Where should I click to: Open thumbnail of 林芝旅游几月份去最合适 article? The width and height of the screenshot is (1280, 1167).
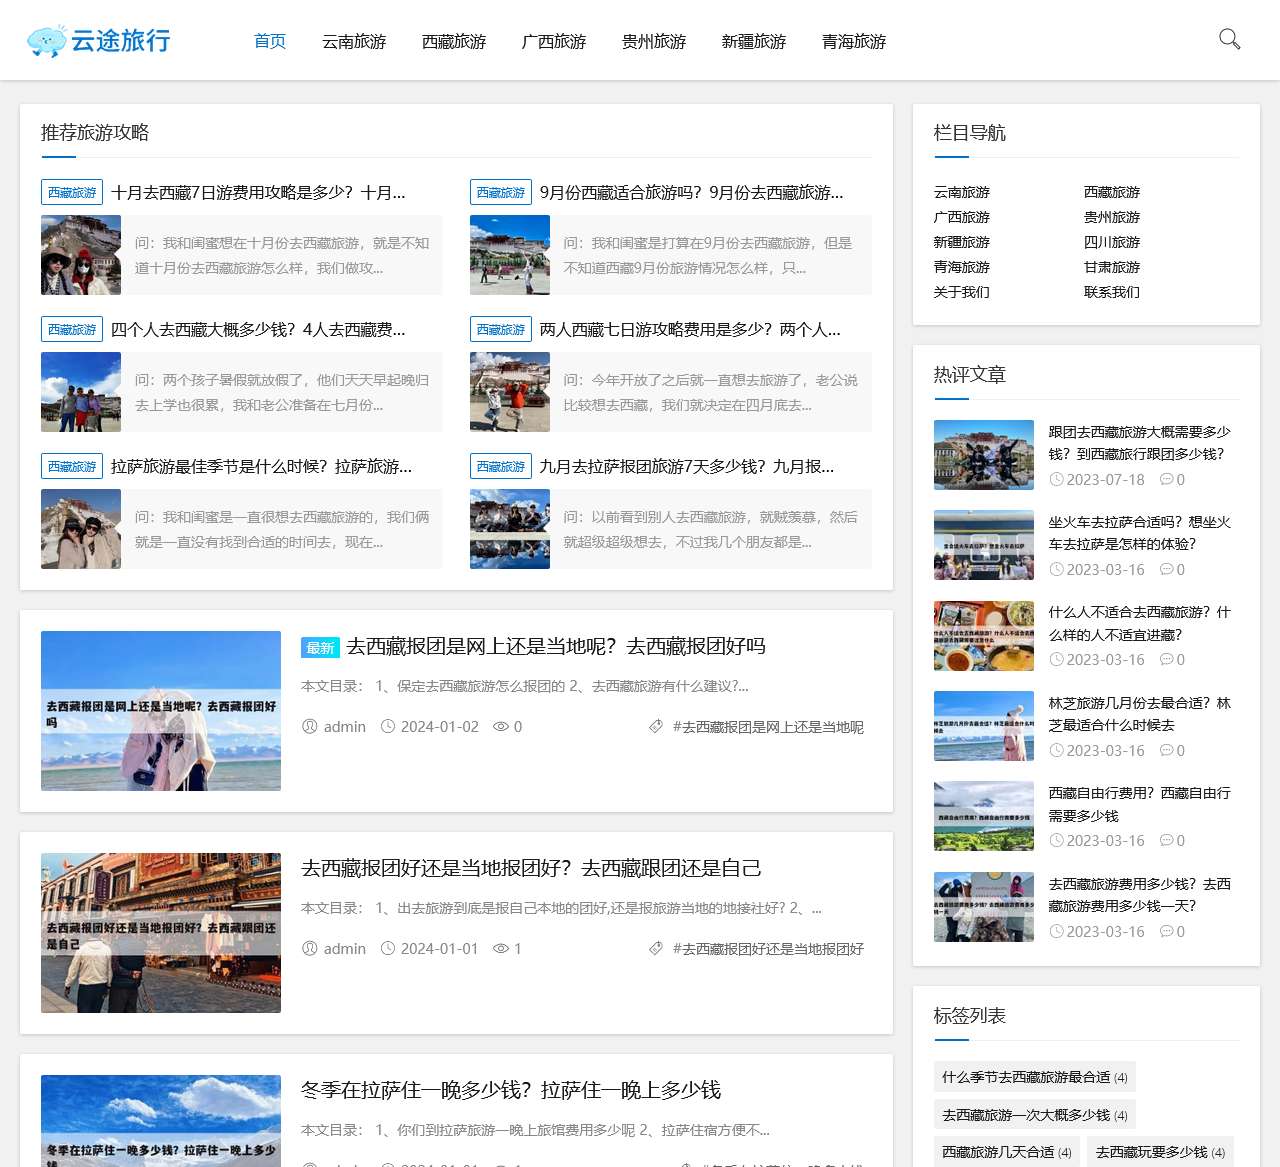click(984, 726)
